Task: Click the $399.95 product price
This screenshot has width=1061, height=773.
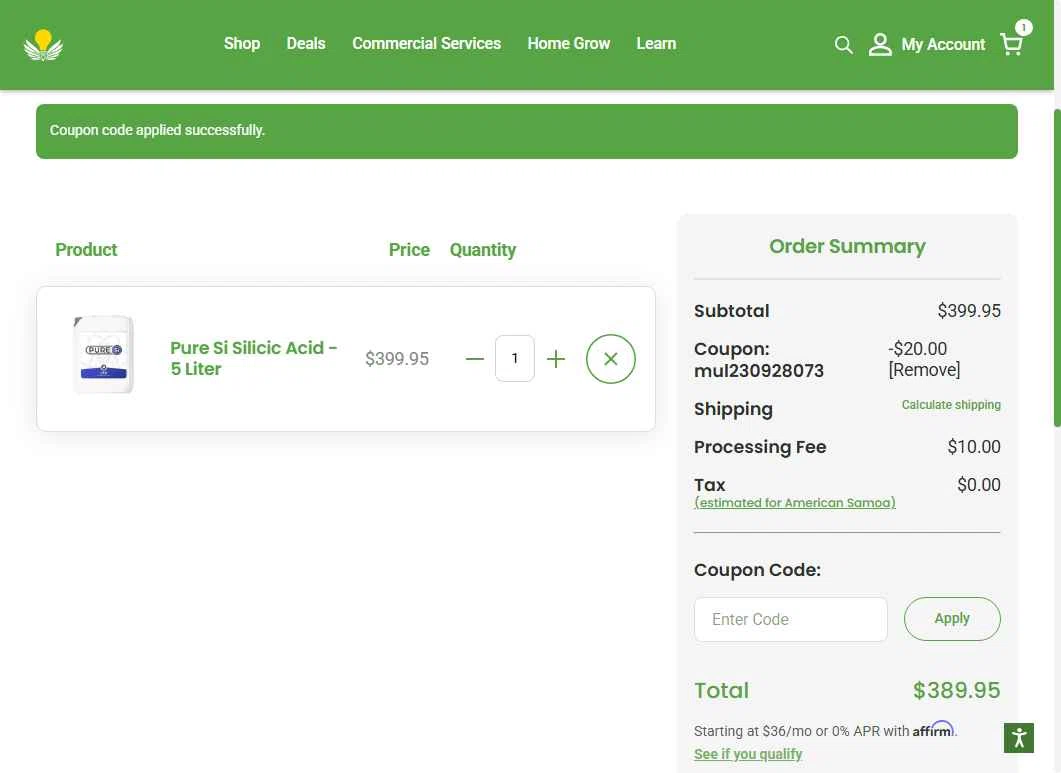Action: point(397,359)
